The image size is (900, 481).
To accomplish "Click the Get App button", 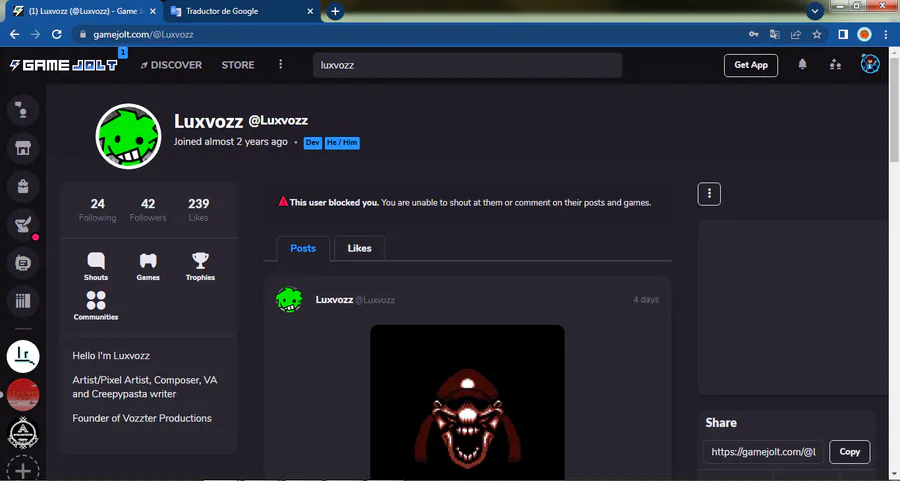I will [751, 65].
